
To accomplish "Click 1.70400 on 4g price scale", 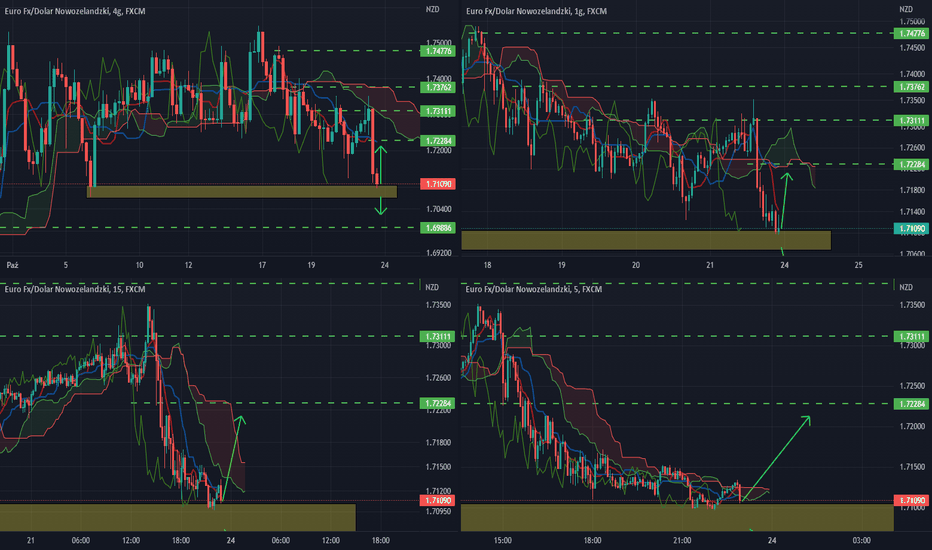I will pyautogui.click(x=439, y=209).
